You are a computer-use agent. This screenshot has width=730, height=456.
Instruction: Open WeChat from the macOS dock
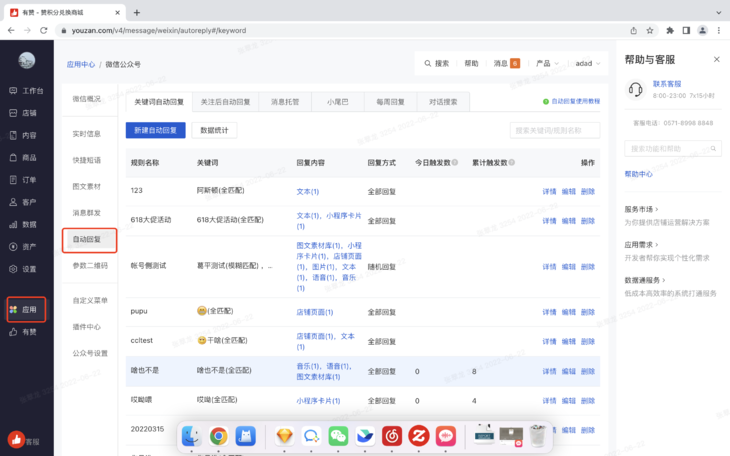click(338, 436)
